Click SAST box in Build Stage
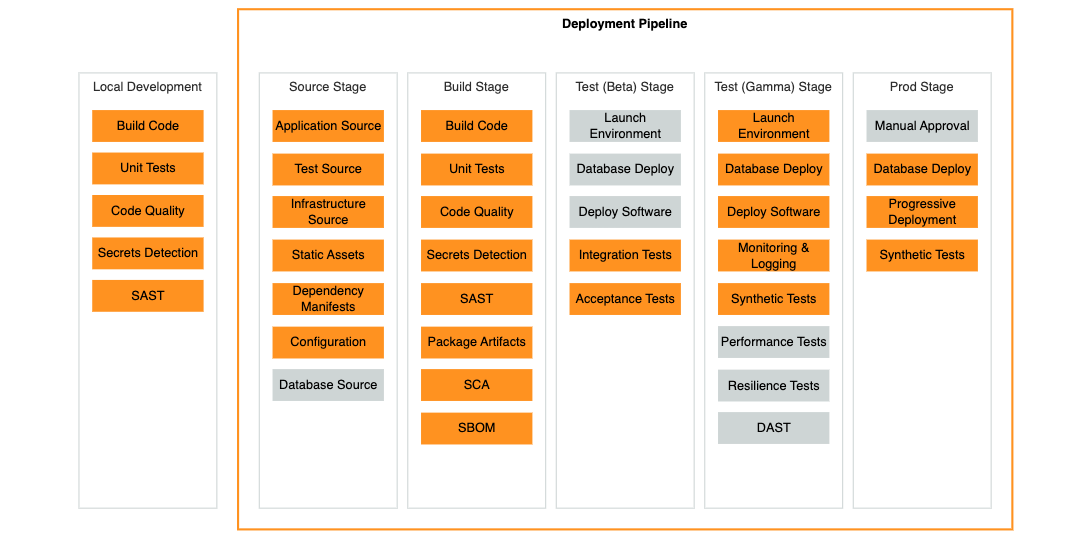1080x540 pixels. tap(477, 299)
